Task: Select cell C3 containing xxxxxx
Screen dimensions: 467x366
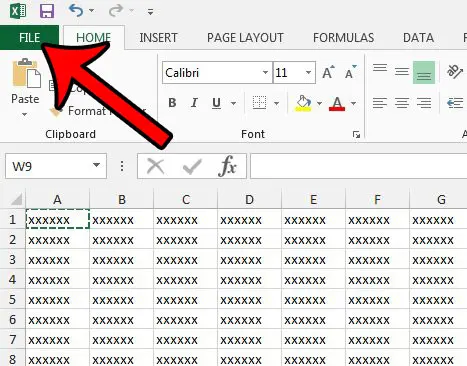Action: point(185,259)
